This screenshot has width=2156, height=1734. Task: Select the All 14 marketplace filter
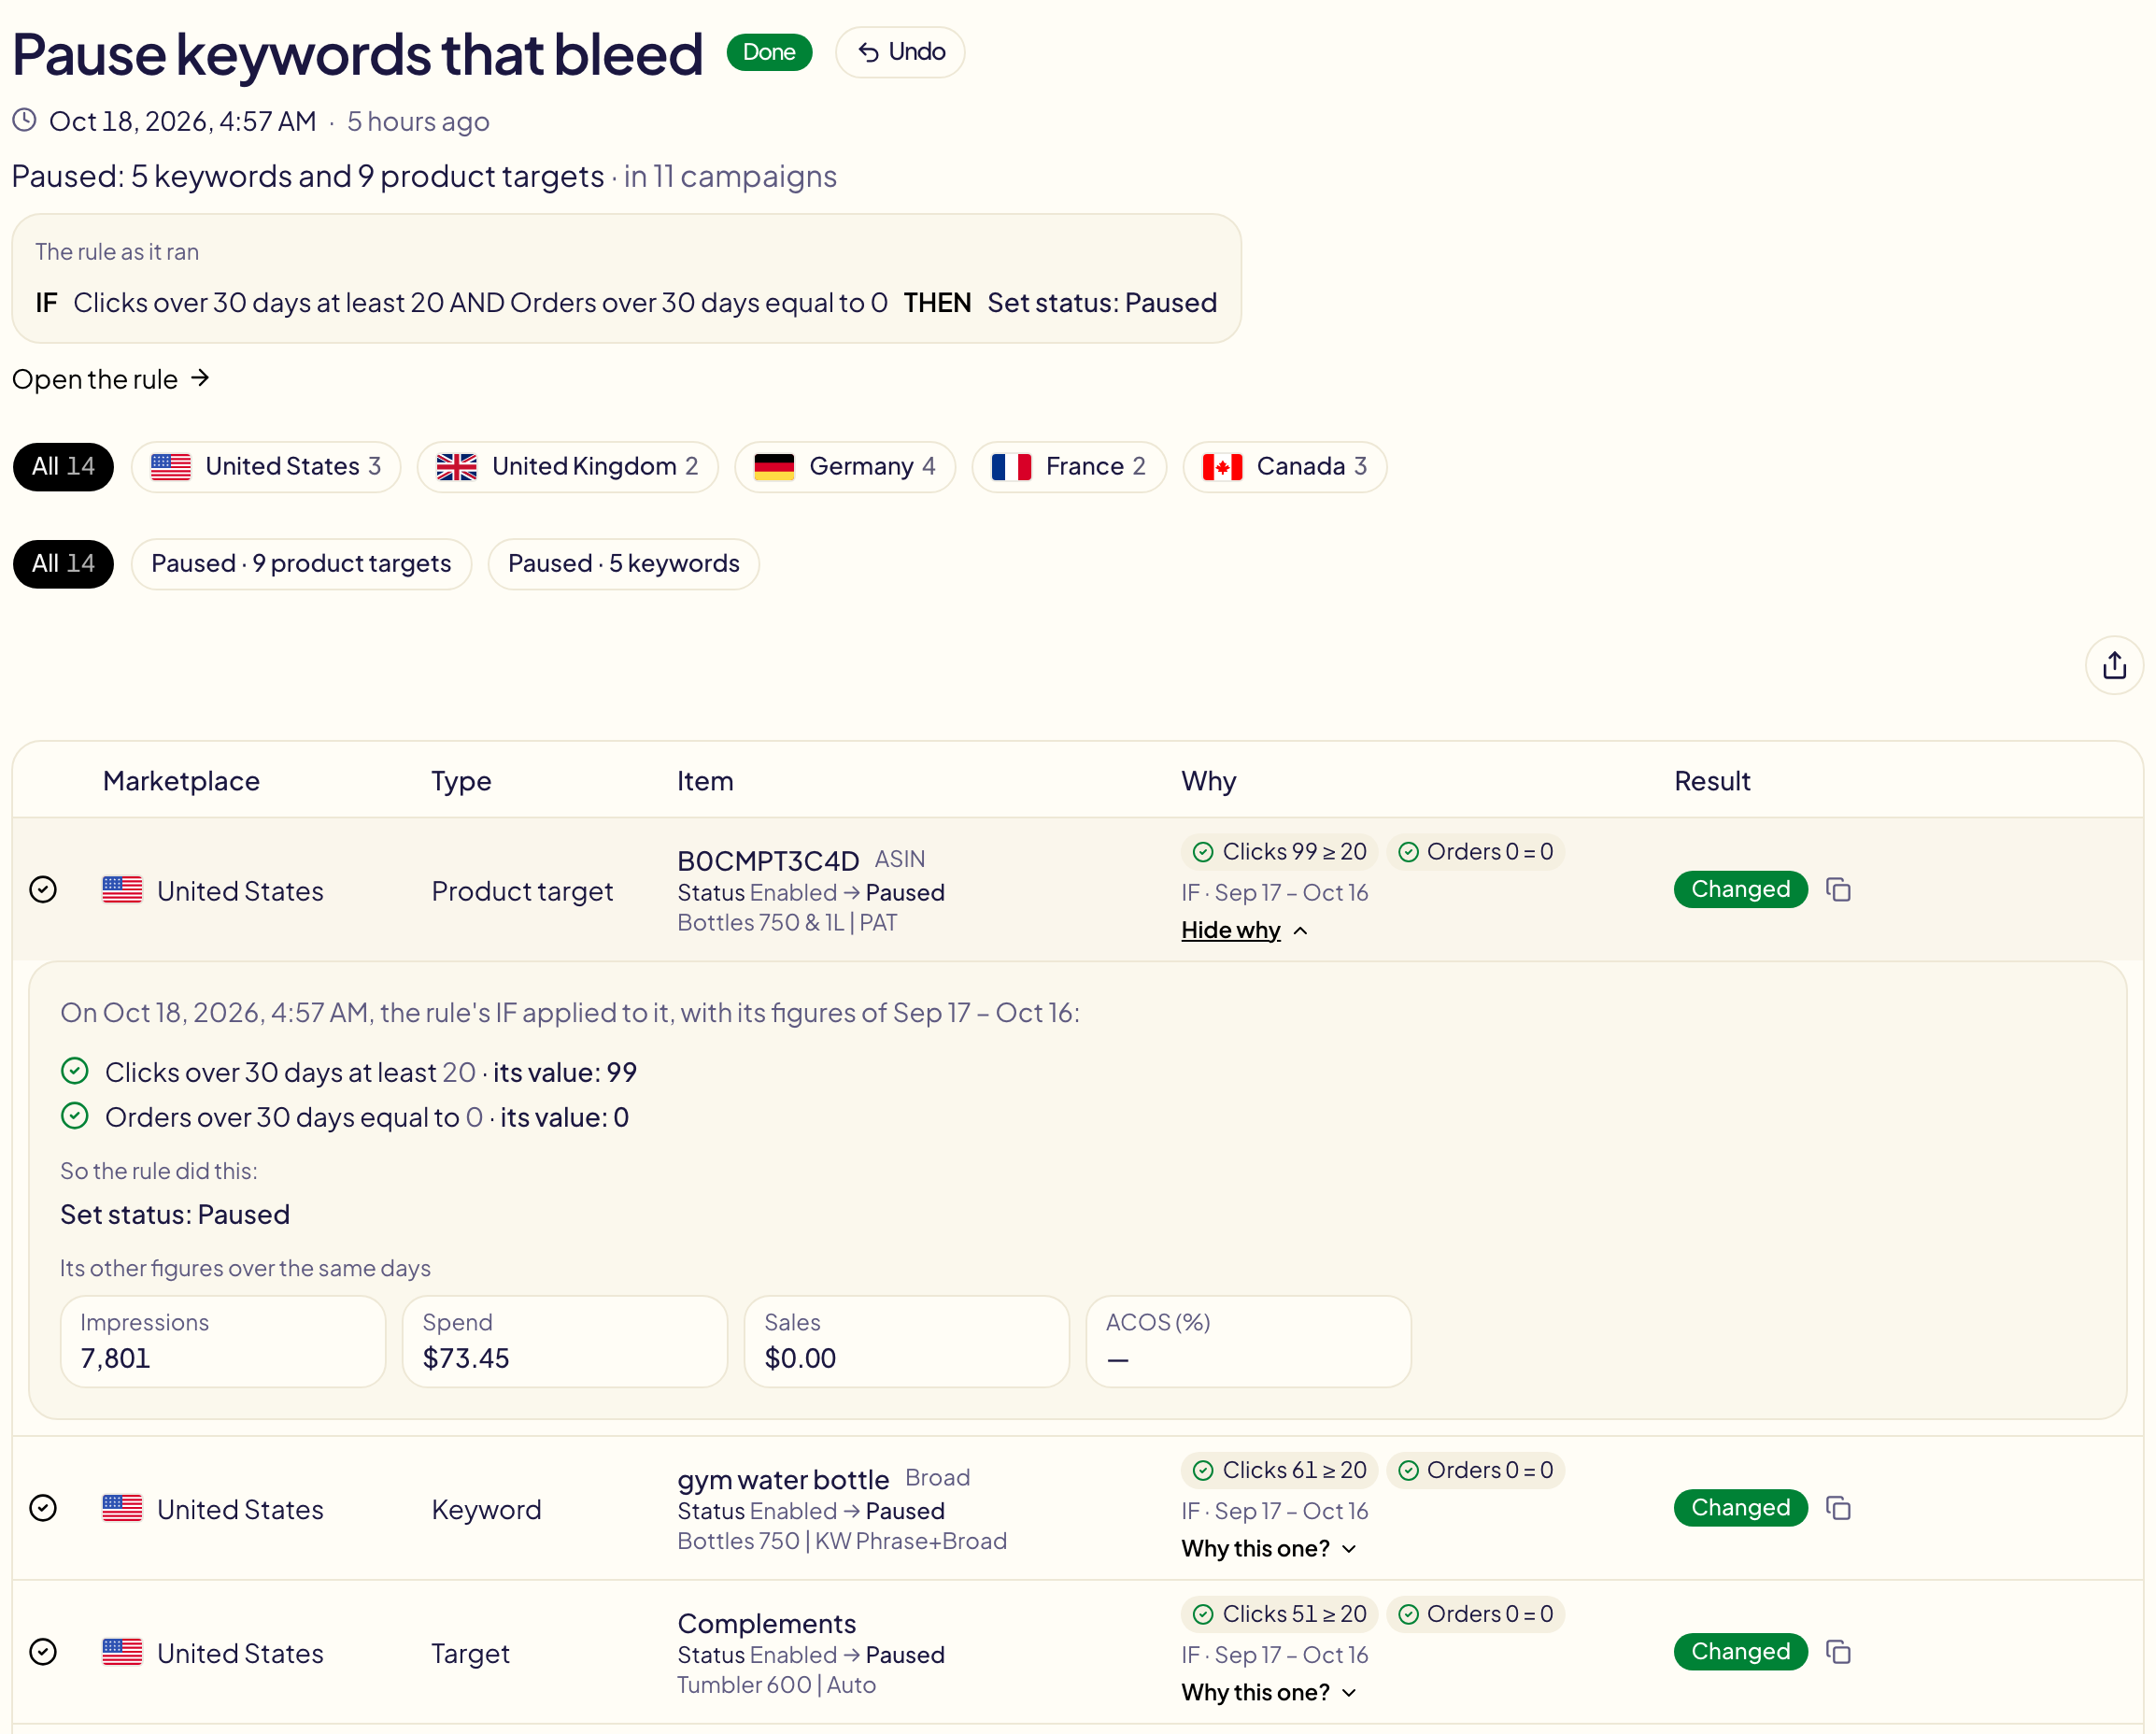(63, 466)
